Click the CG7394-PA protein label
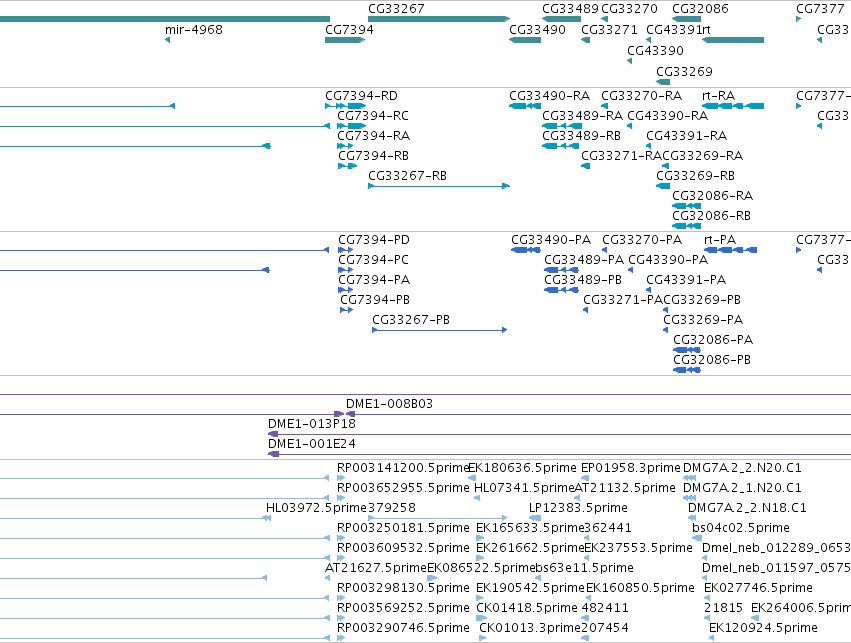This screenshot has width=851, height=643. [374, 280]
